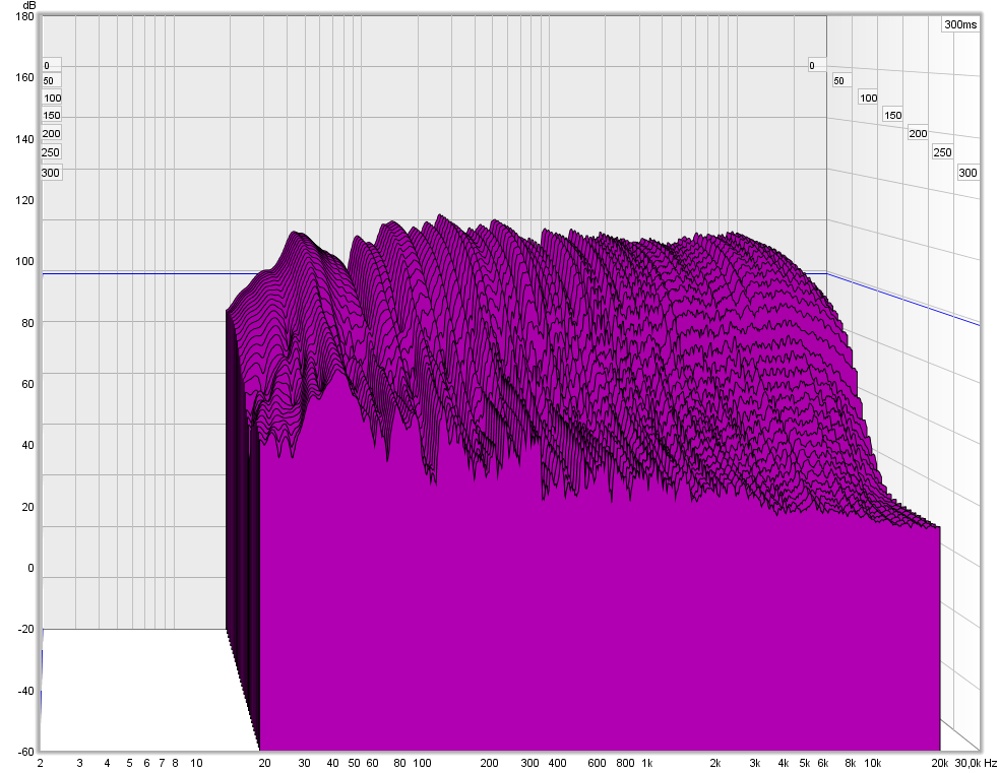Click the 400 Hz frequency axis label
Viewport: 999px width, 773px height.
click(x=557, y=763)
